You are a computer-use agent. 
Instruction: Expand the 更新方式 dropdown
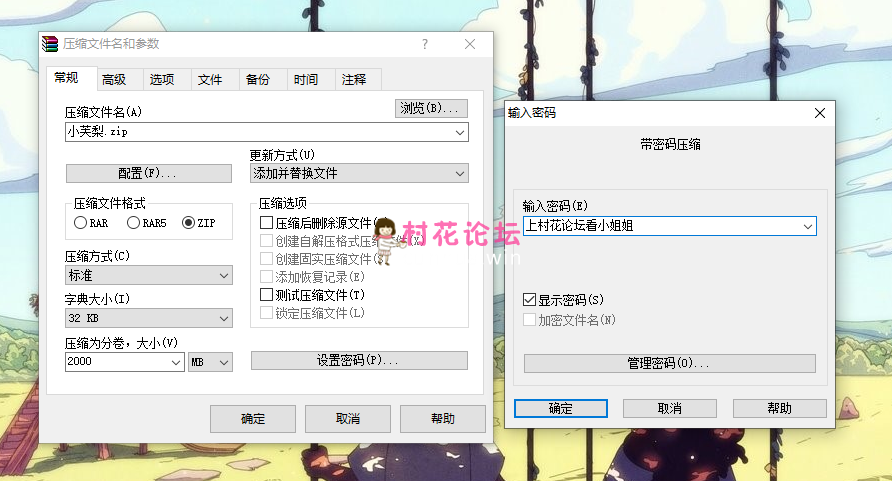point(460,173)
